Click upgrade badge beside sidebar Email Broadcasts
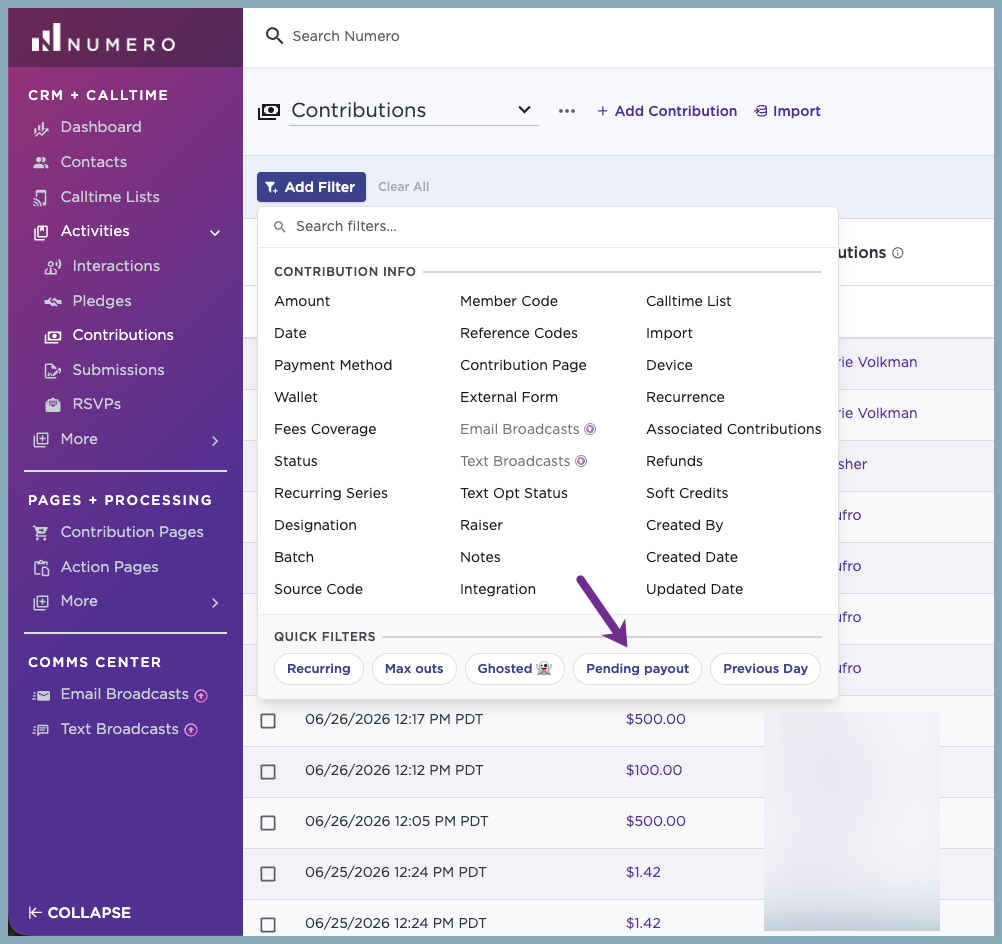Image resolution: width=1002 pixels, height=944 pixels. pos(201,695)
